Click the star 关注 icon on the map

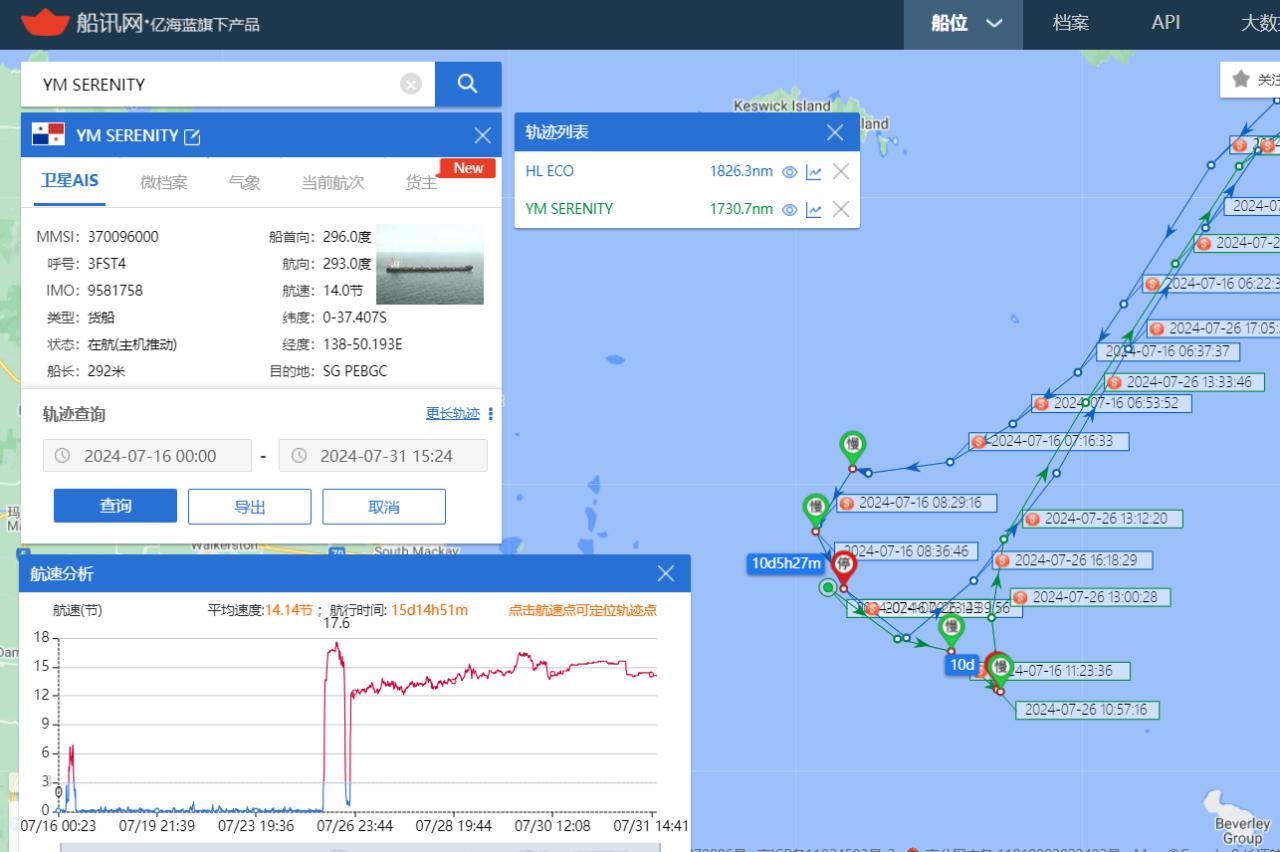[1241, 79]
